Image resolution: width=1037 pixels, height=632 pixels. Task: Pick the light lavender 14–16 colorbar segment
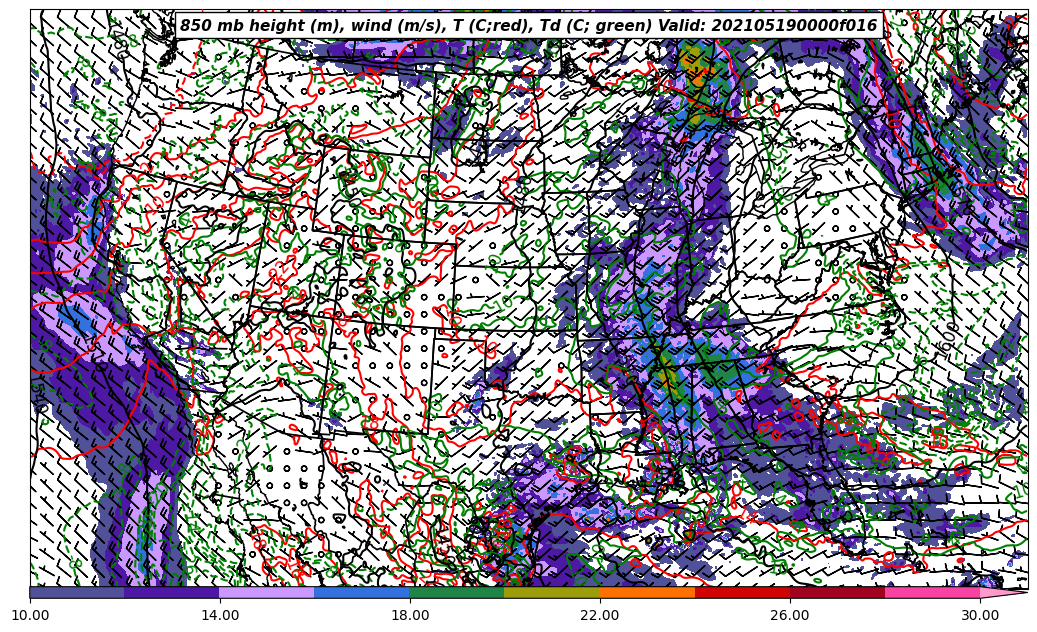coord(267,592)
